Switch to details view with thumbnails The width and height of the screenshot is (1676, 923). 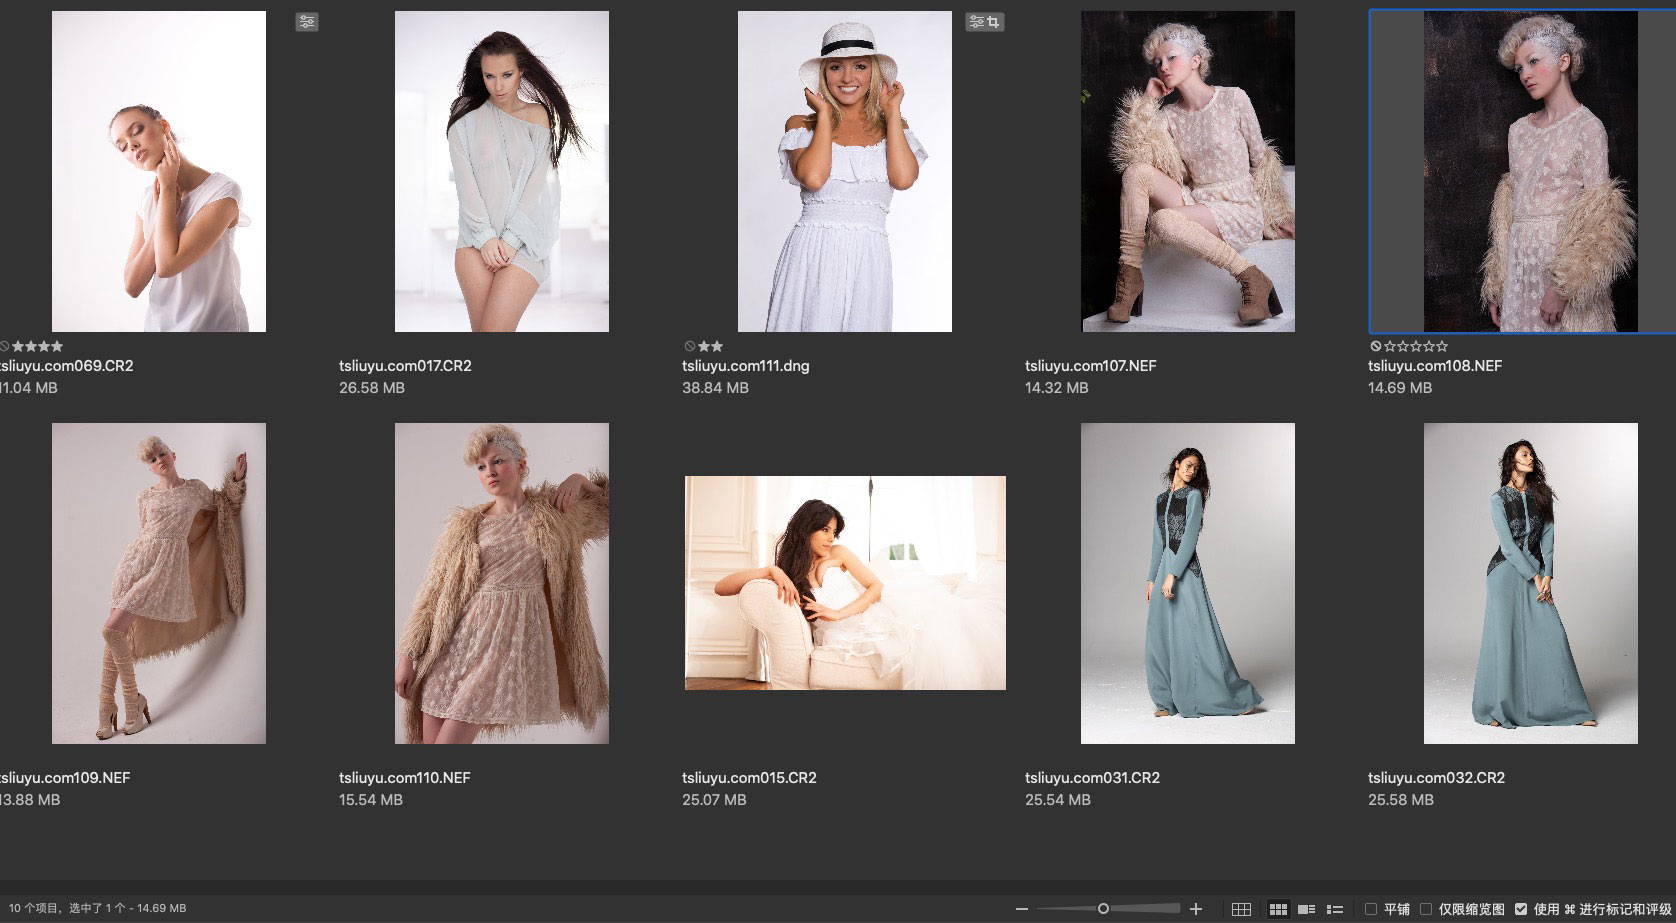(x=1306, y=909)
